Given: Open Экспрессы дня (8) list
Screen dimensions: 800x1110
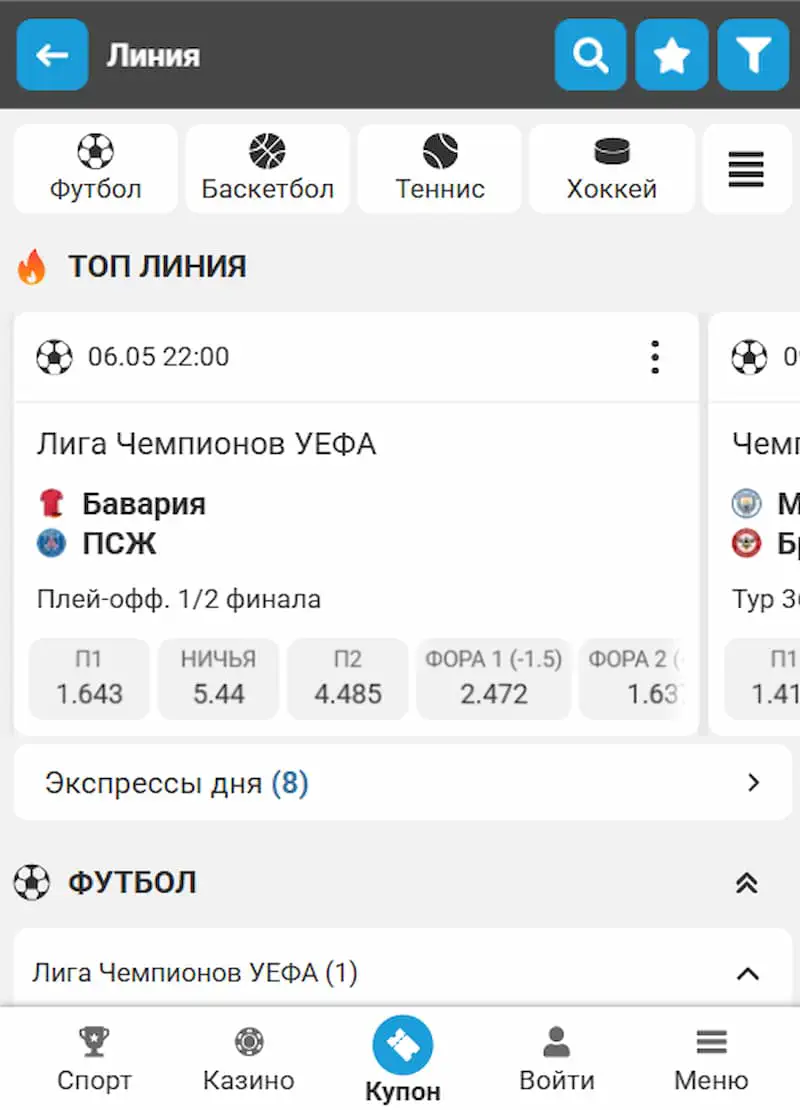Looking at the screenshot, I should pyautogui.click(x=403, y=782).
